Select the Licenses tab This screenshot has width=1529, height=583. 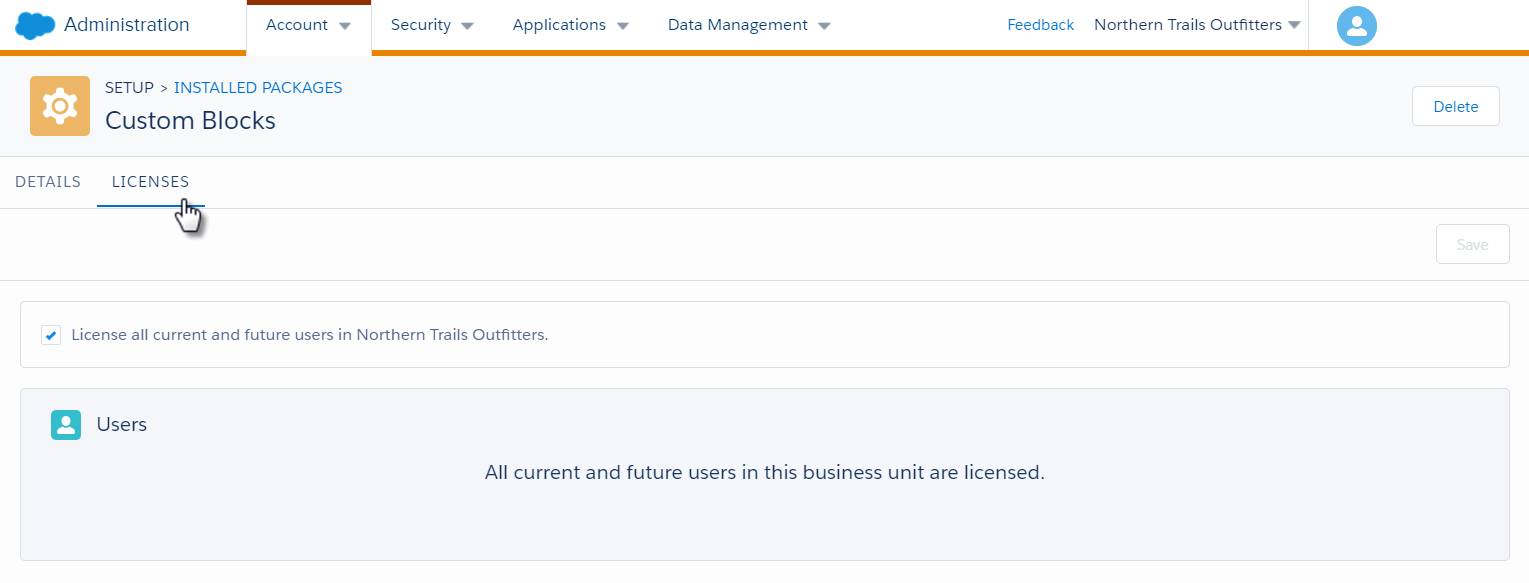150,182
